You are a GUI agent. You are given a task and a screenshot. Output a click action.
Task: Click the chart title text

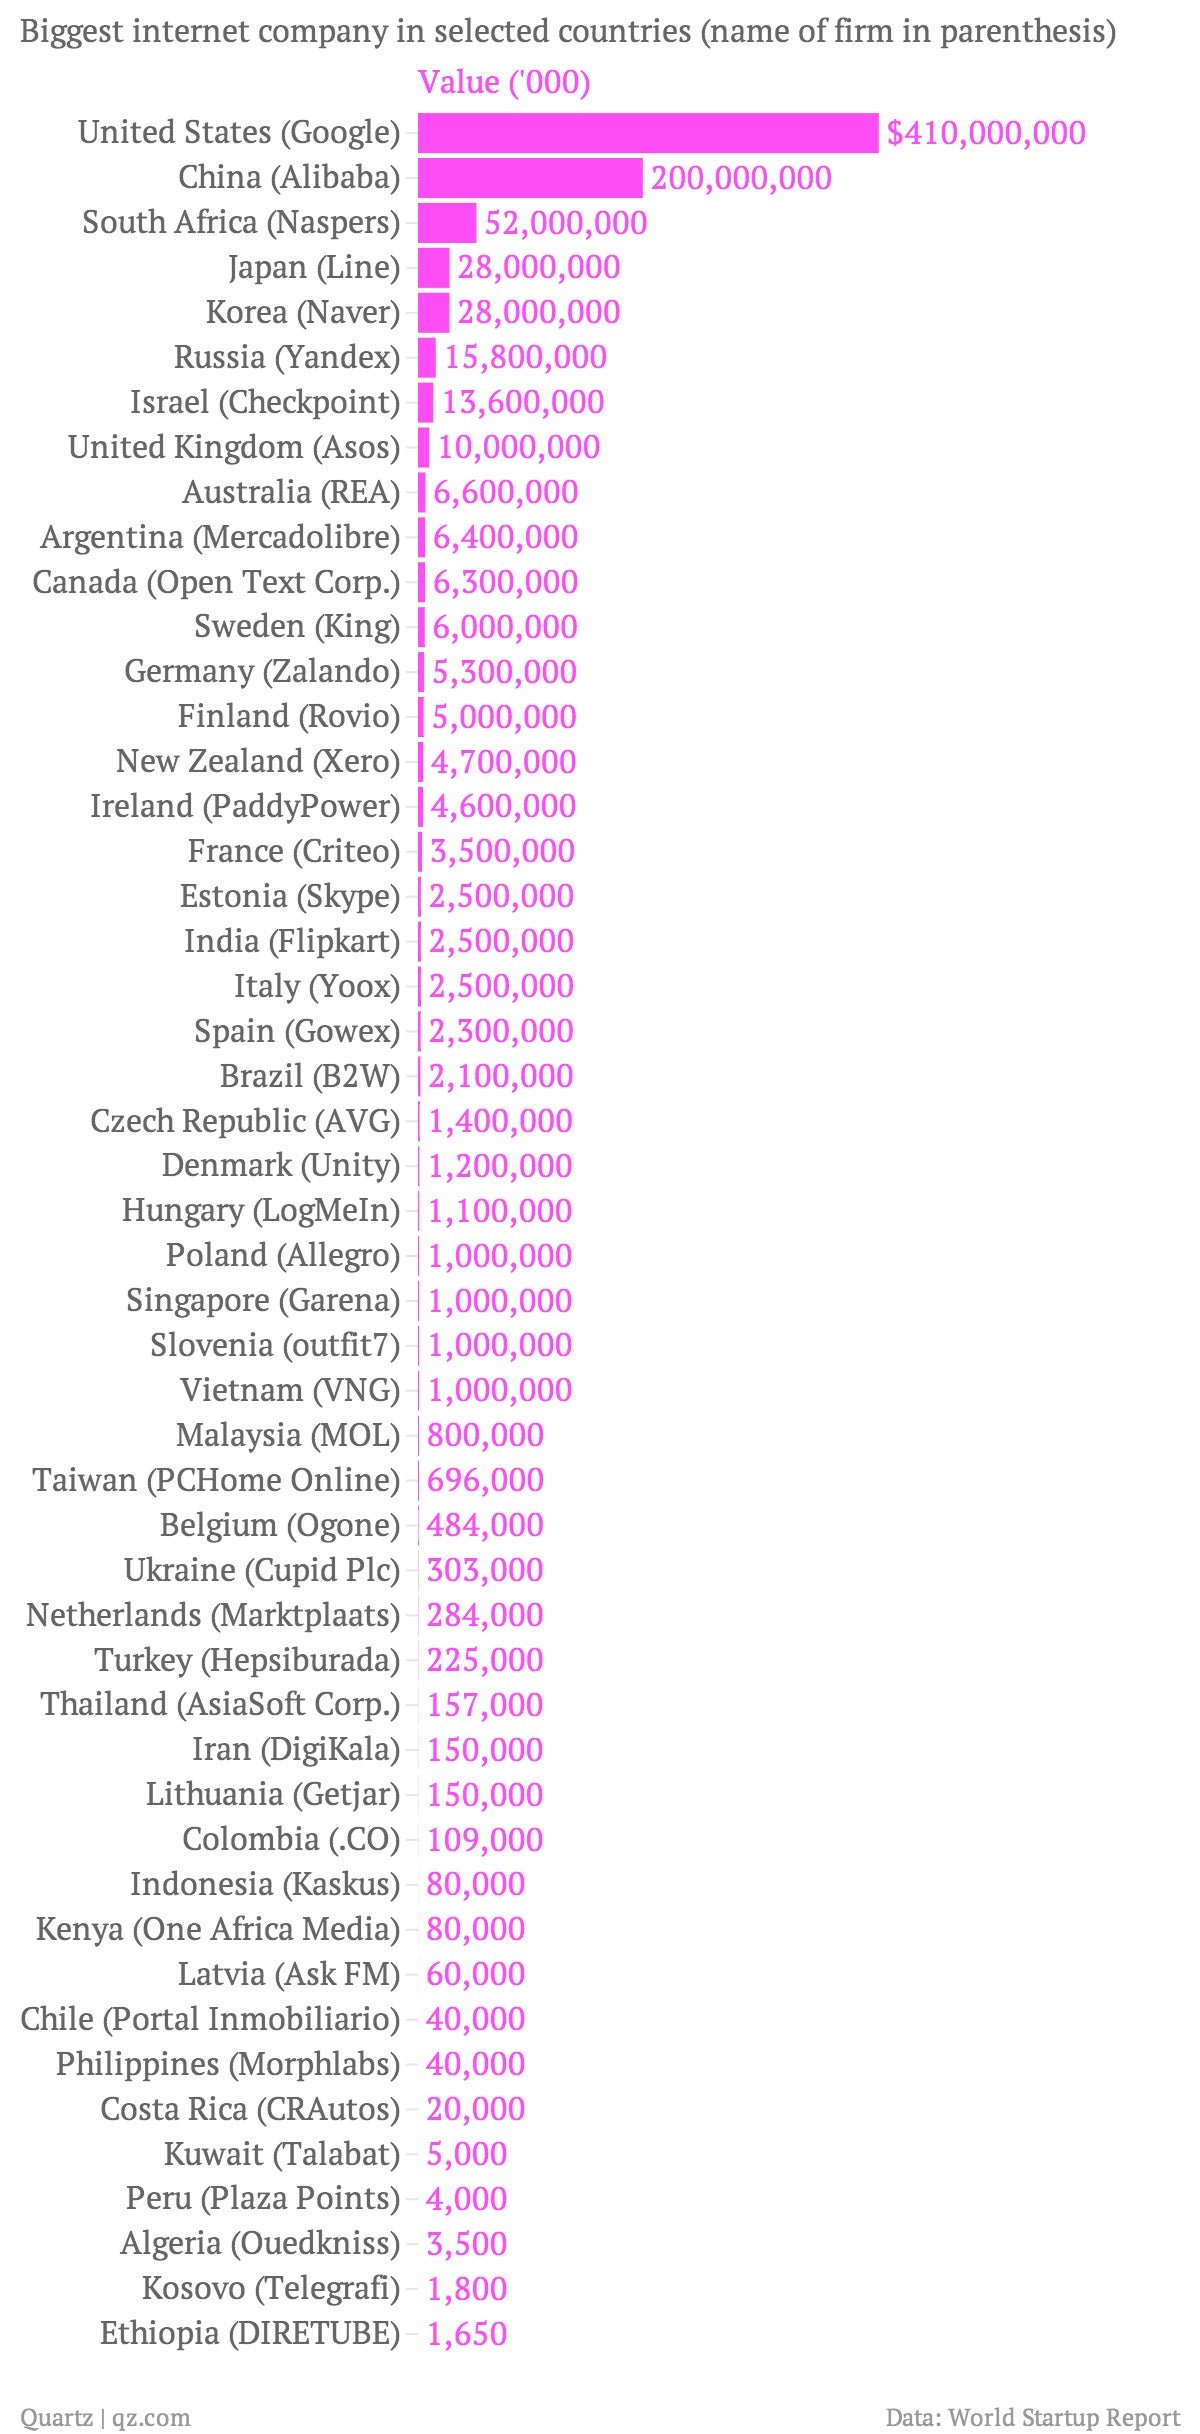click(x=568, y=32)
